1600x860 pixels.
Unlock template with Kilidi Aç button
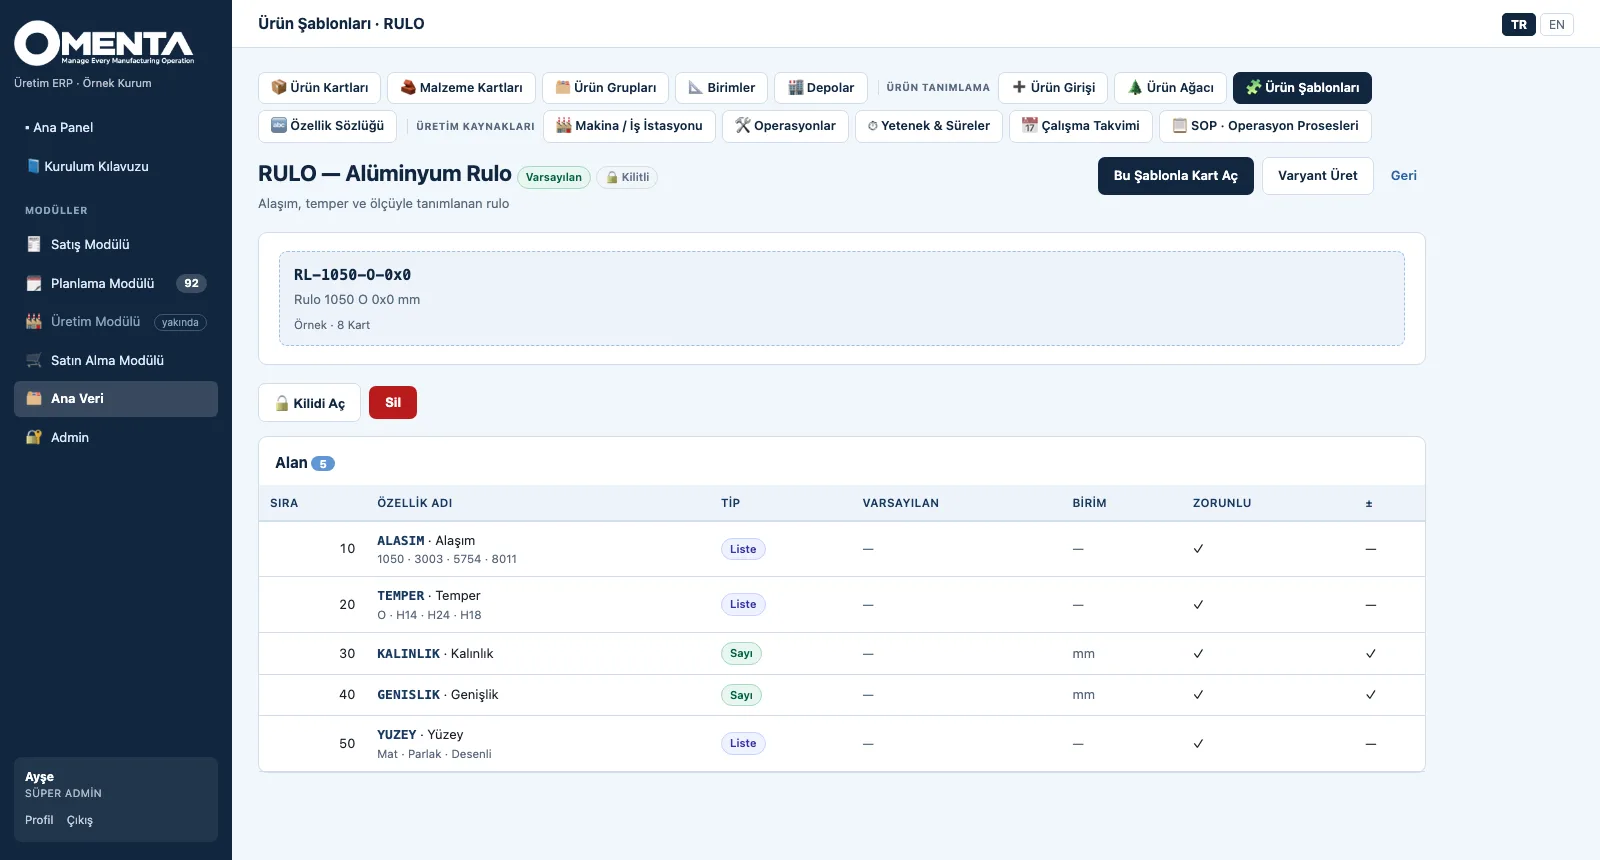(309, 403)
